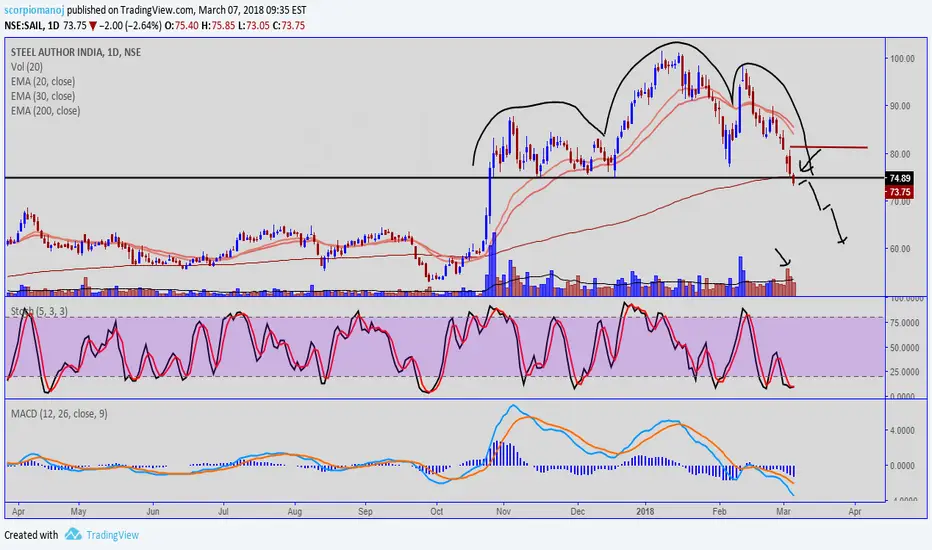Select the STEEL AUTHOR INDIA, 1D, NSE title
Viewport: 932px width, 550px height.
point(75,52)
